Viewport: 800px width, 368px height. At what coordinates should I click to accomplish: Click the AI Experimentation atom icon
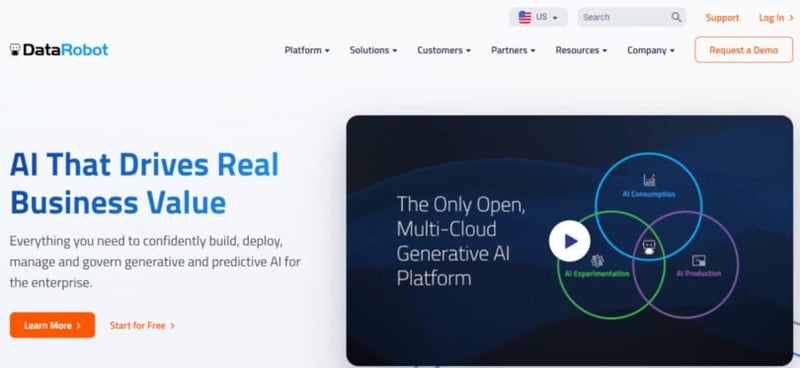click(597, 261)
